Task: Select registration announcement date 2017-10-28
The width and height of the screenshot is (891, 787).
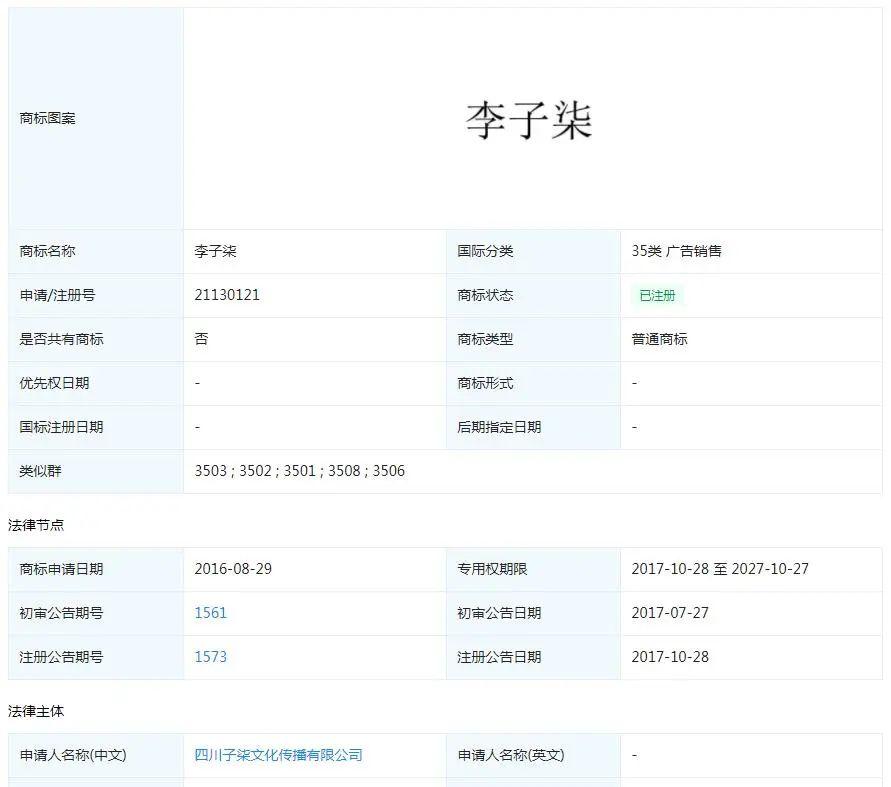Action: (670, 657)
